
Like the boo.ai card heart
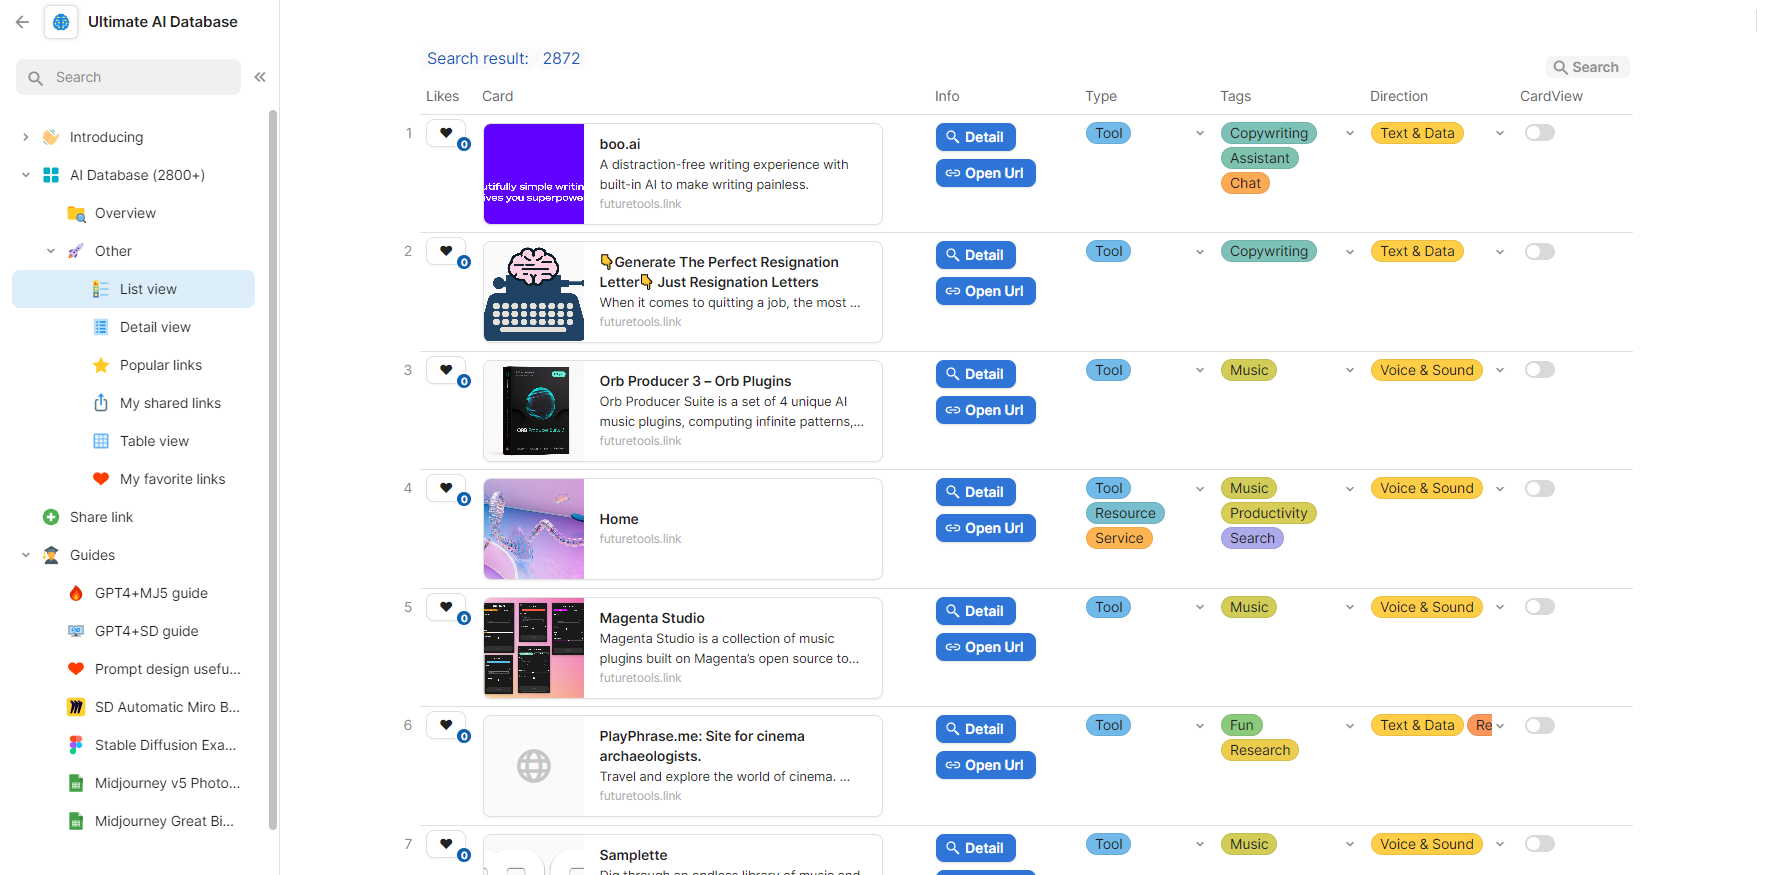(446, 133)
